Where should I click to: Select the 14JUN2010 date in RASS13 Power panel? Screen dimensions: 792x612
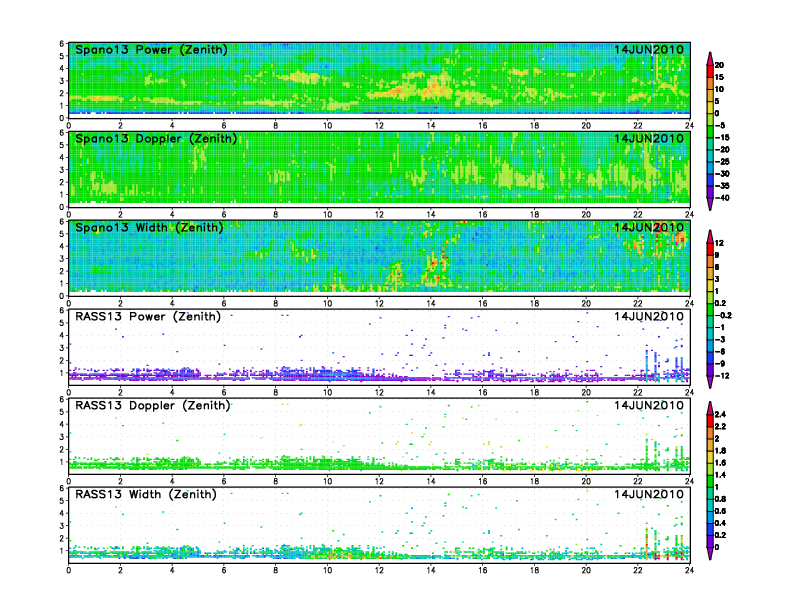(649, 317)
